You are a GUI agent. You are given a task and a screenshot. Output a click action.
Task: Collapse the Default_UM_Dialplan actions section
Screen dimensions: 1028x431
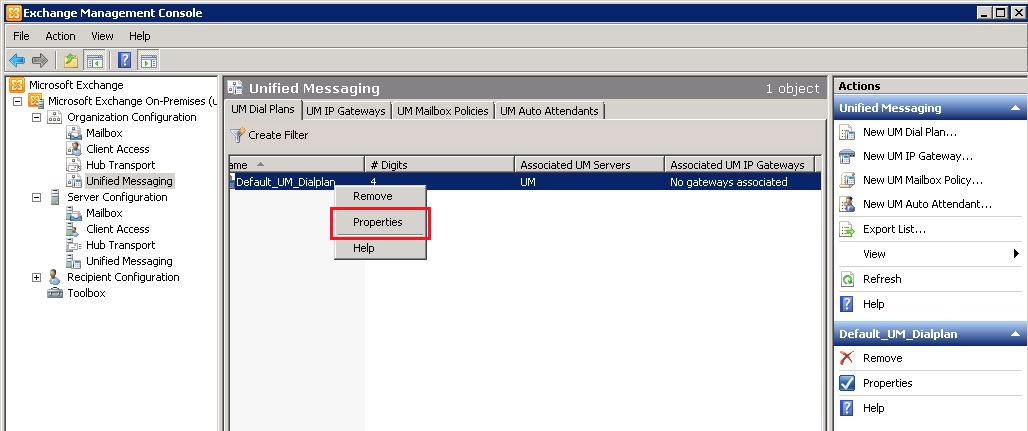point(1016,334)
